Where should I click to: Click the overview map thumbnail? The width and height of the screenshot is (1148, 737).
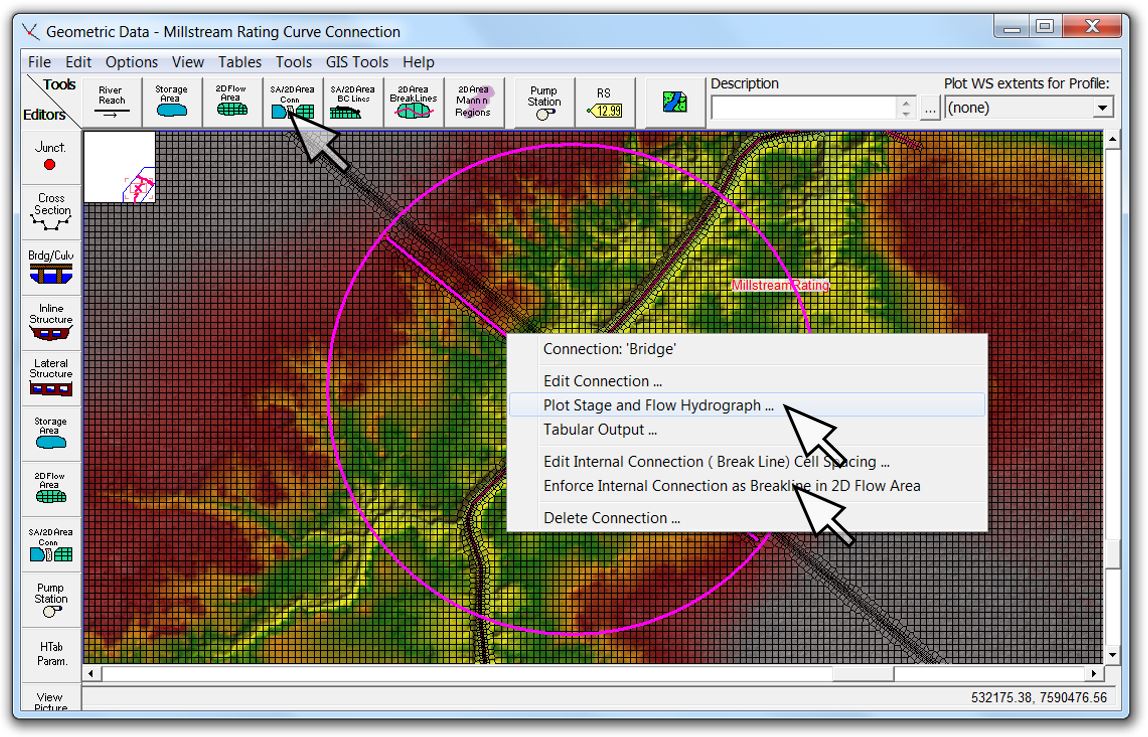(x=119, y=167)
